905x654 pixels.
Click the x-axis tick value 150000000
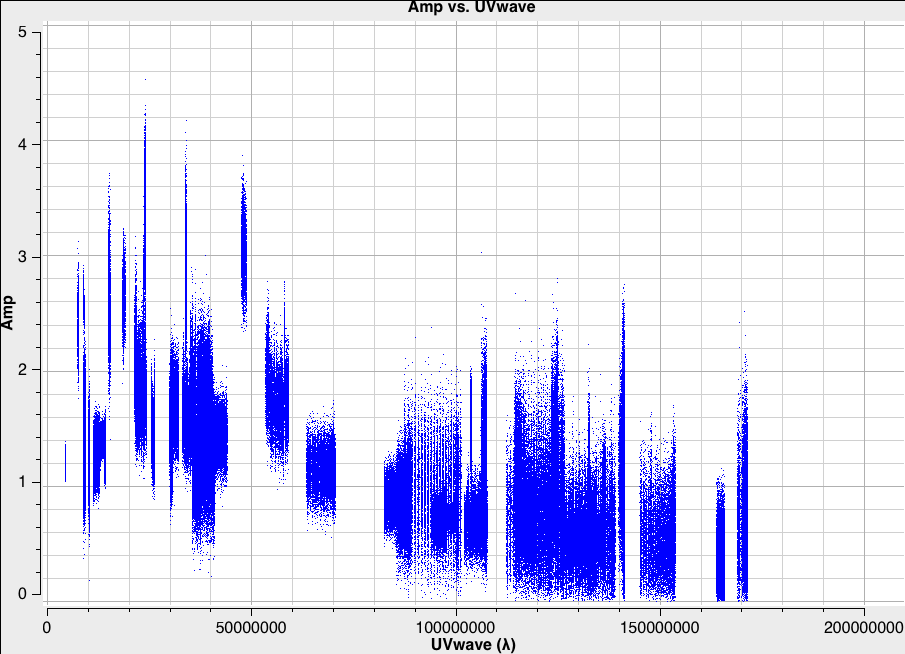click(x=660, y=627)
